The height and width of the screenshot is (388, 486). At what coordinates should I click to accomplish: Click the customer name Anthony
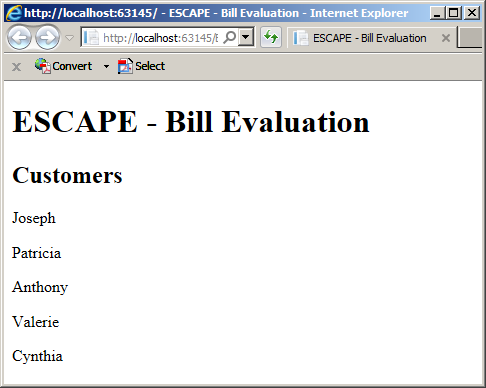point(40,287)
